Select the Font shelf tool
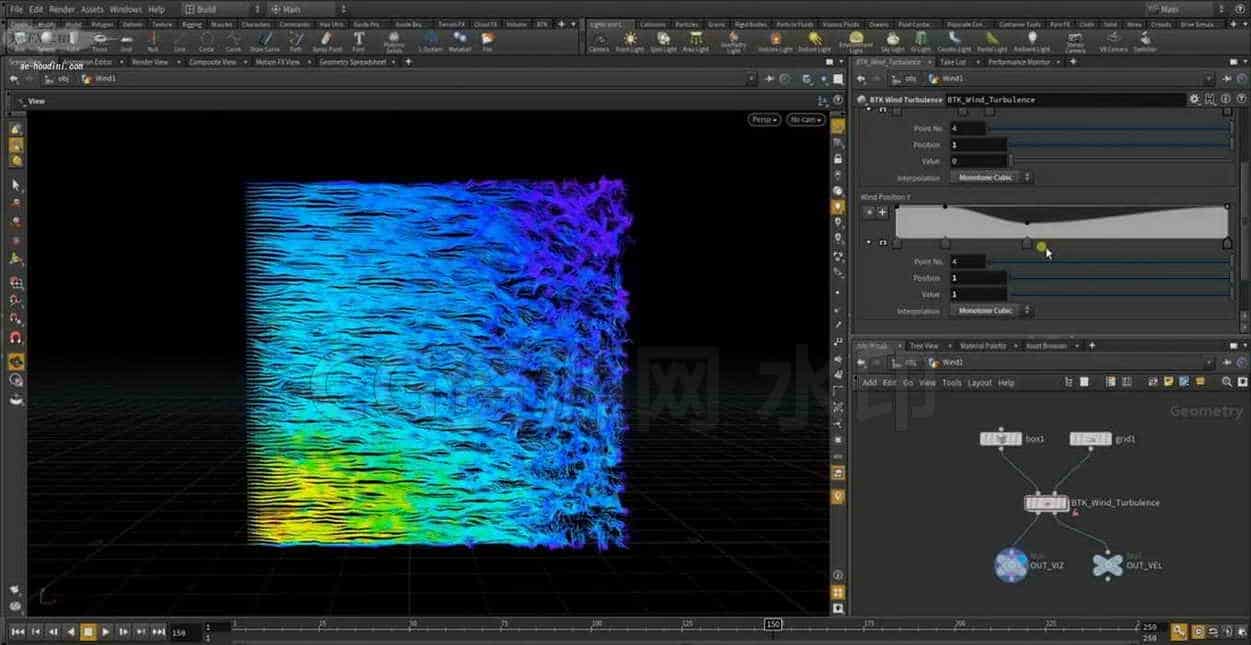This screenshot has width=1251, height=645. [x=358, y=41]
